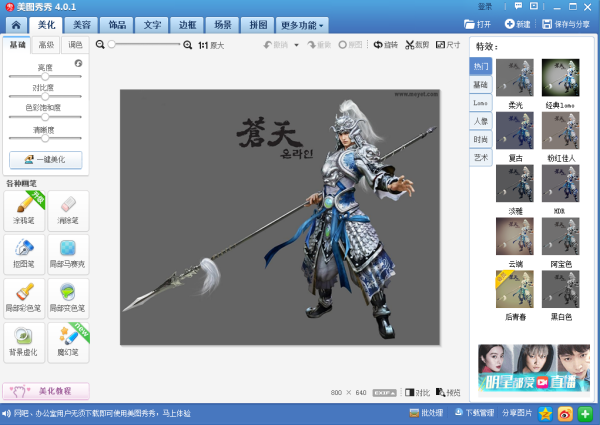600x425 pixels.
Task: Expand the 更多功能 dropdown
Action: pyautogui.click(x=302, y=25)
